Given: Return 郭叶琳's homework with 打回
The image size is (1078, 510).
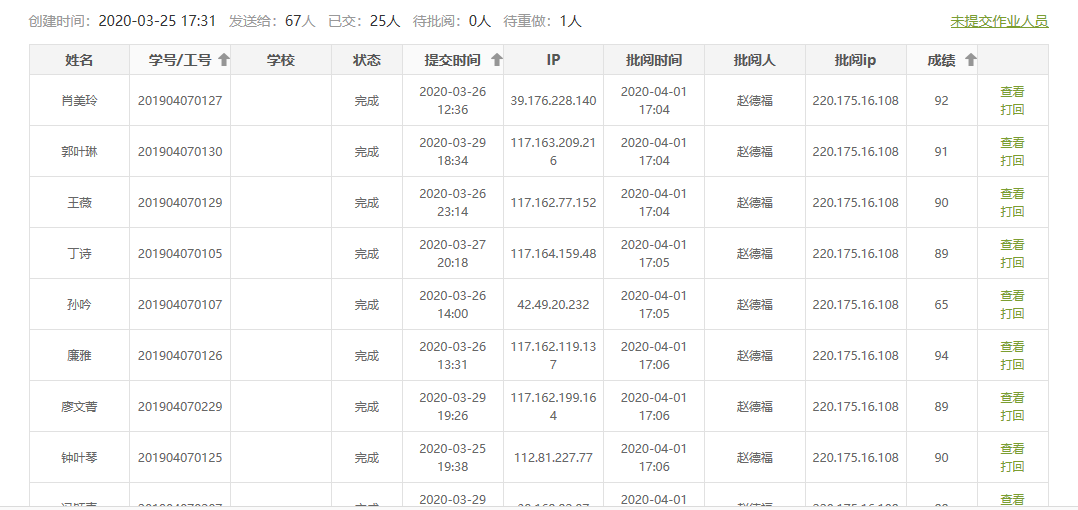Looking at the screenshot, I should point(1012,161).
